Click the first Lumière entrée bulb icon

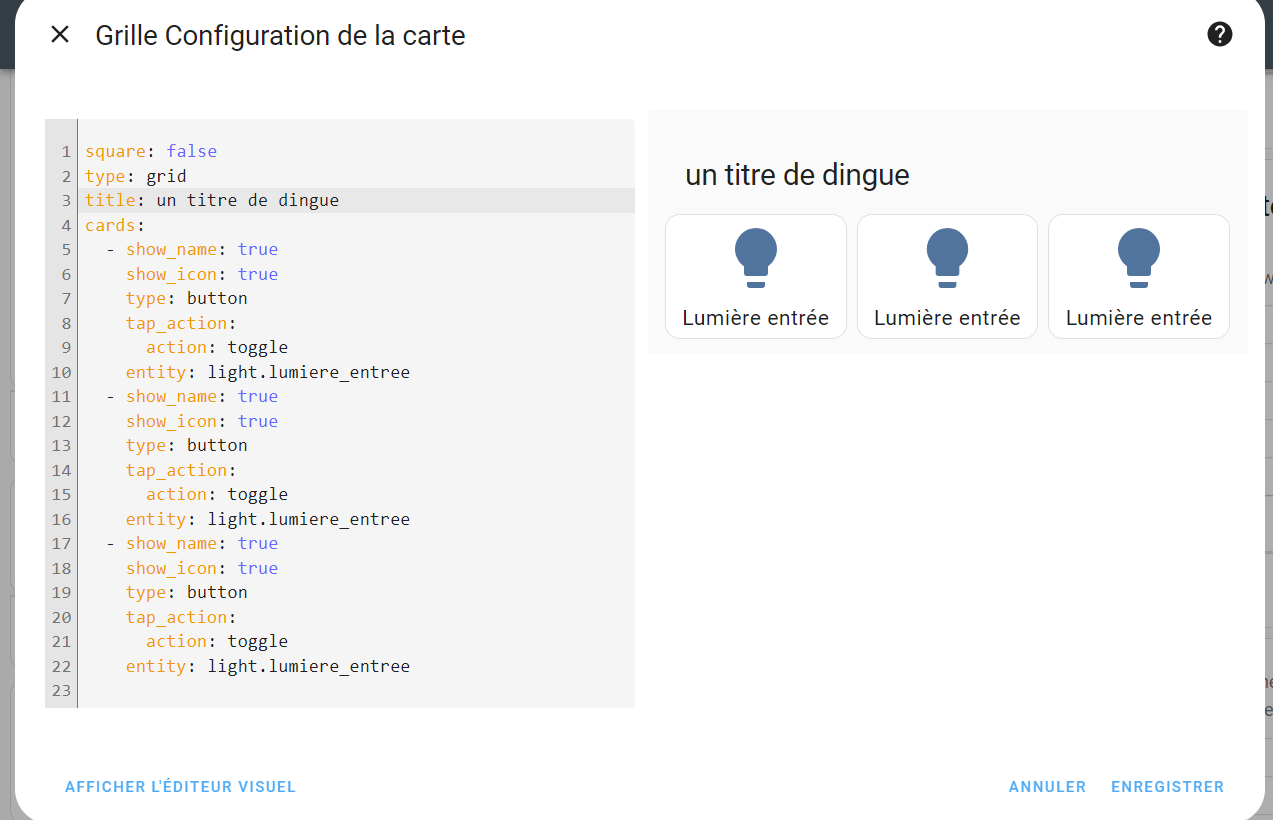click(x=756, y=257)
